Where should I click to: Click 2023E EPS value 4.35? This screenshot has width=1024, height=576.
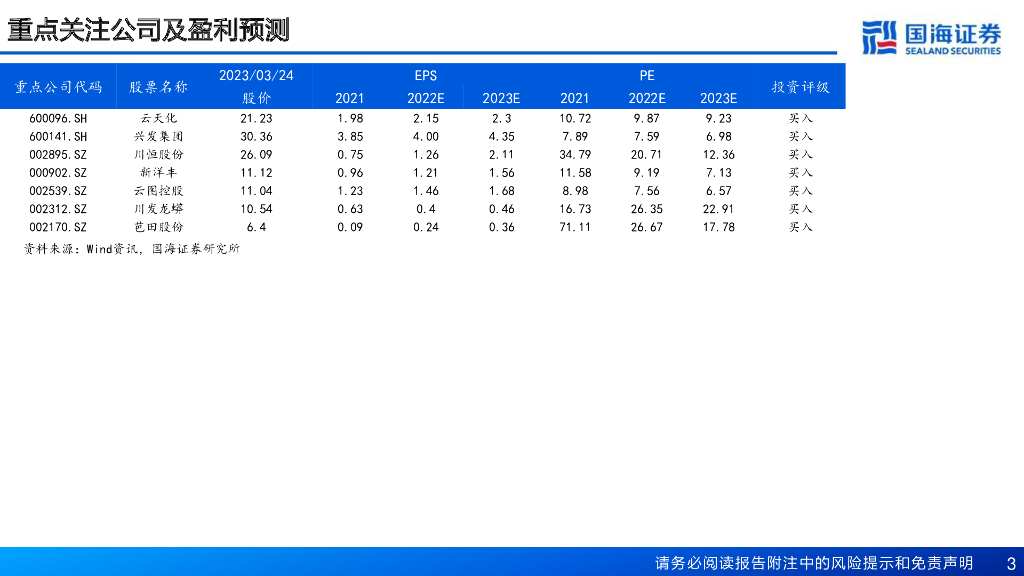(502, 136)
